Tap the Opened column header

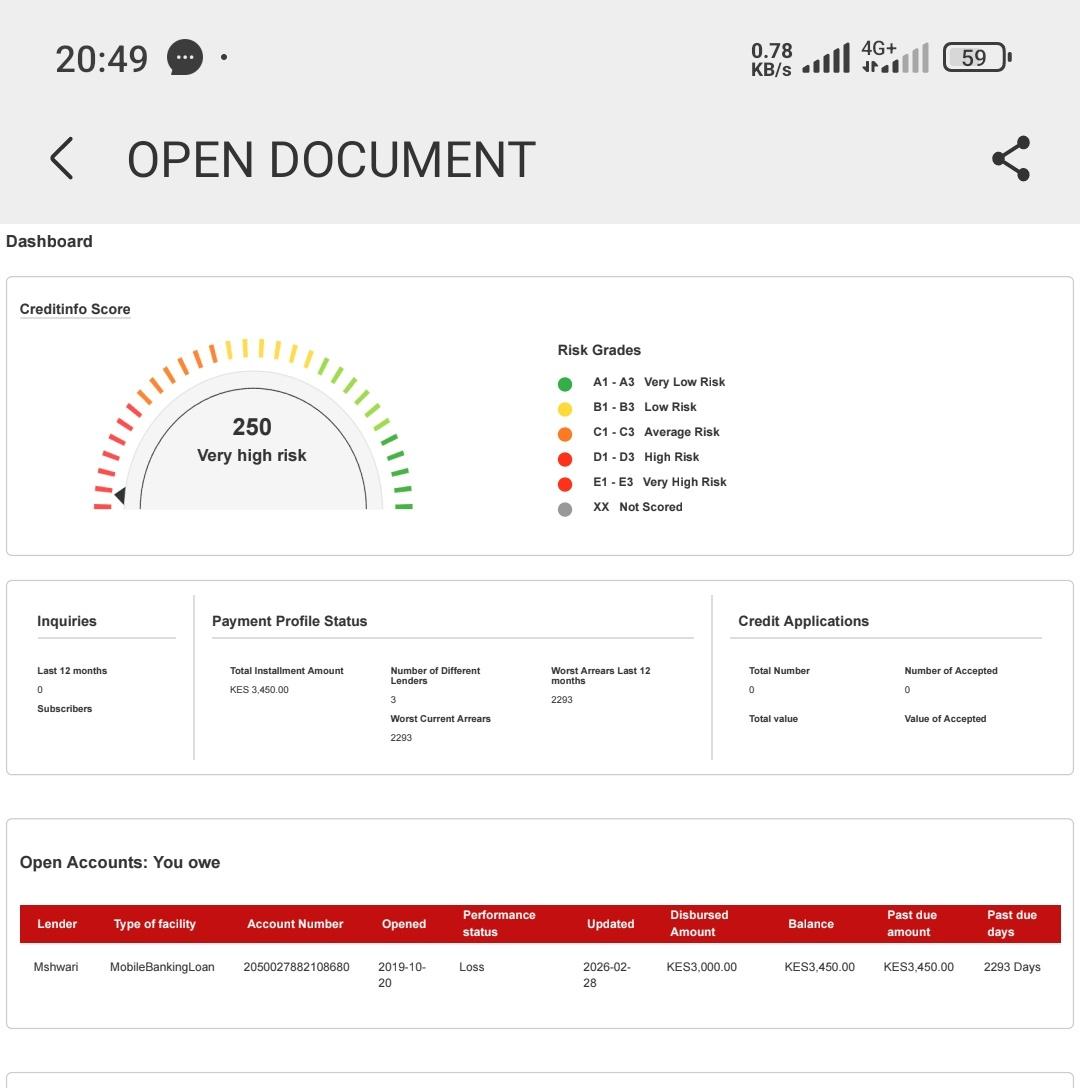pos(404,924)
